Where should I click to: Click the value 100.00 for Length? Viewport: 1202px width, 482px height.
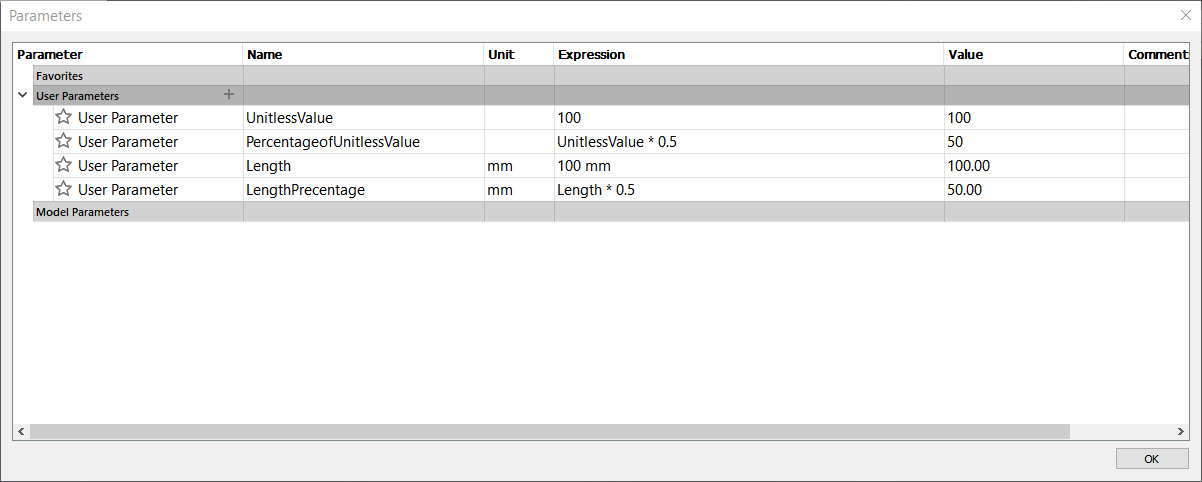pyautogui.click(x=1034, y=166)
